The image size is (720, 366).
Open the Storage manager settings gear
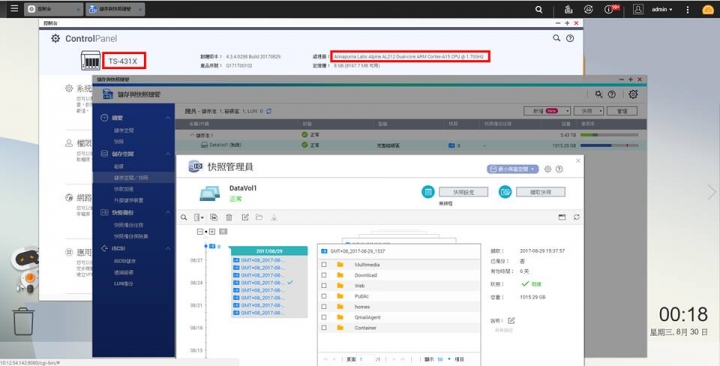633,94
